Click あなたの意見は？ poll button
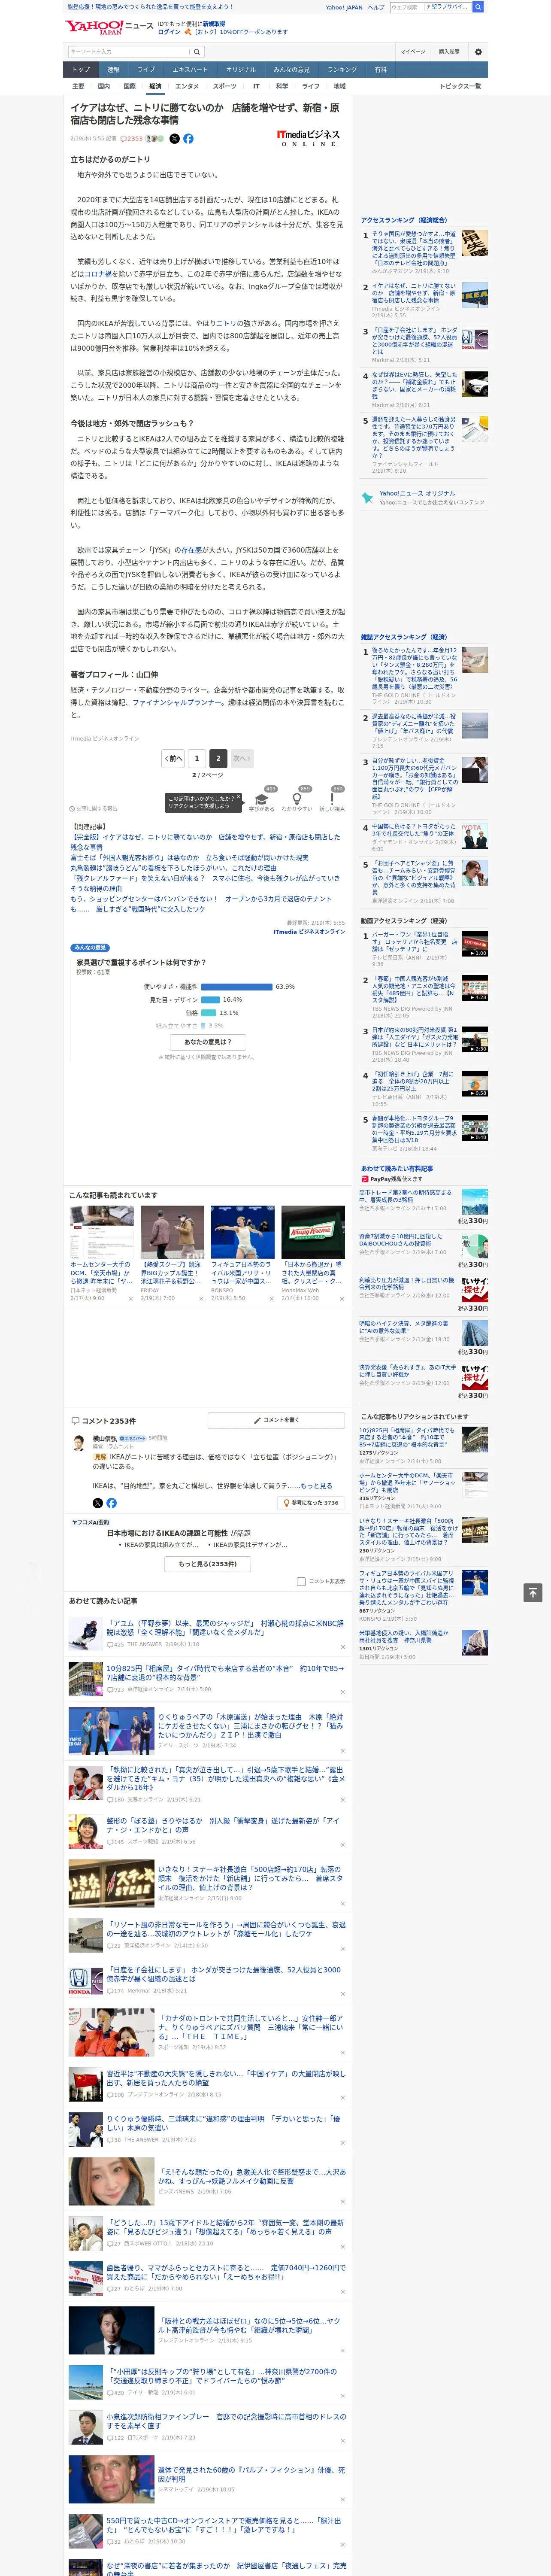This screenshot has width=551, height=2576. (208, 1042)
